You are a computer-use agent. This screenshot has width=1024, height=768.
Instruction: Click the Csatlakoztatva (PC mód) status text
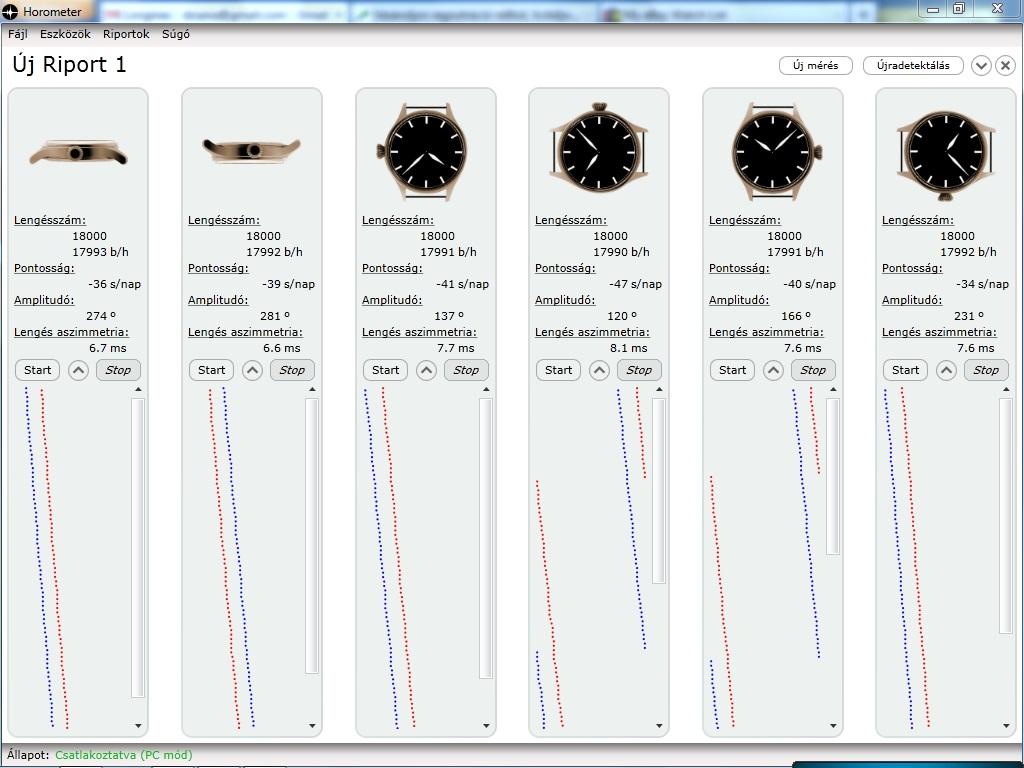pyautogui.click(x=124, y=755)
